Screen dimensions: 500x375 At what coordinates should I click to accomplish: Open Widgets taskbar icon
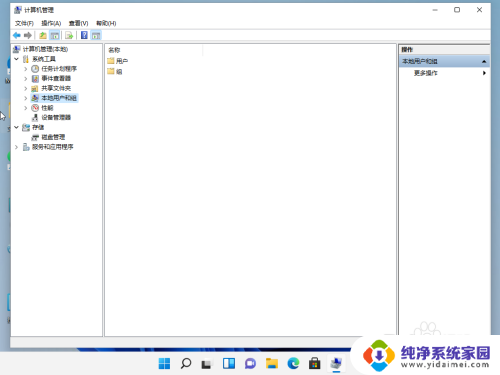click(229, 363)
